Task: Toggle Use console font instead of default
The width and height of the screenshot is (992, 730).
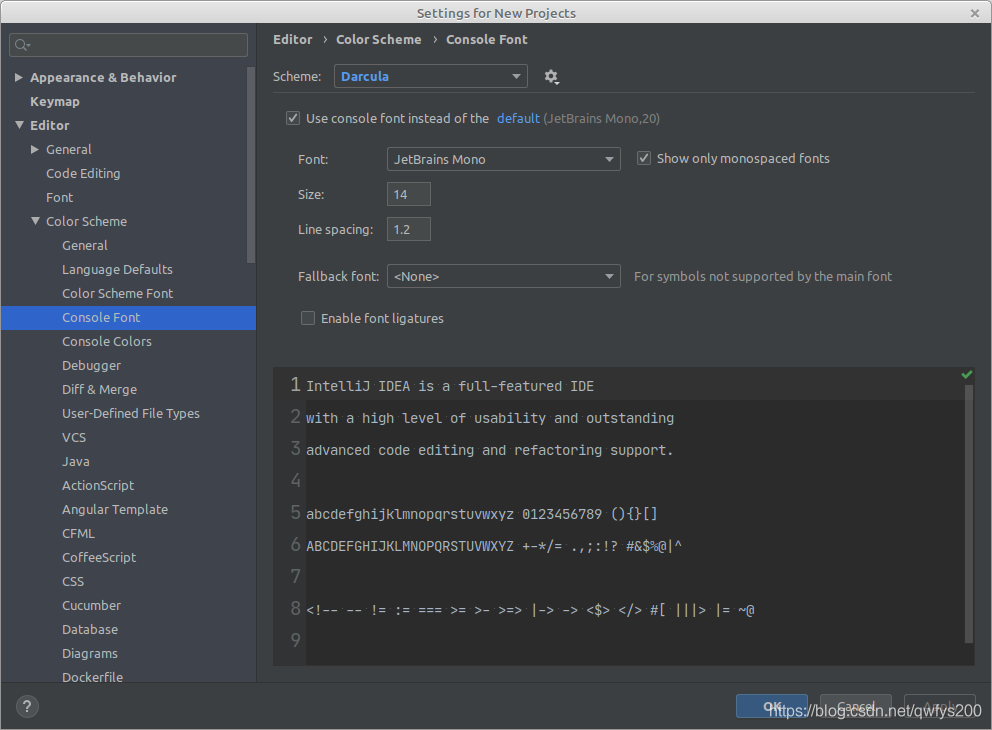Action: click(293, 118)
